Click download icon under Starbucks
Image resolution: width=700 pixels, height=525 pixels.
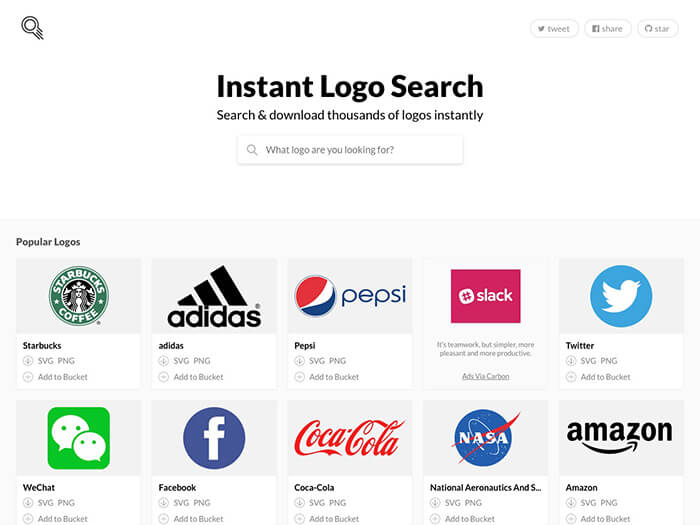pyautogui.click(x=28, y=361)
